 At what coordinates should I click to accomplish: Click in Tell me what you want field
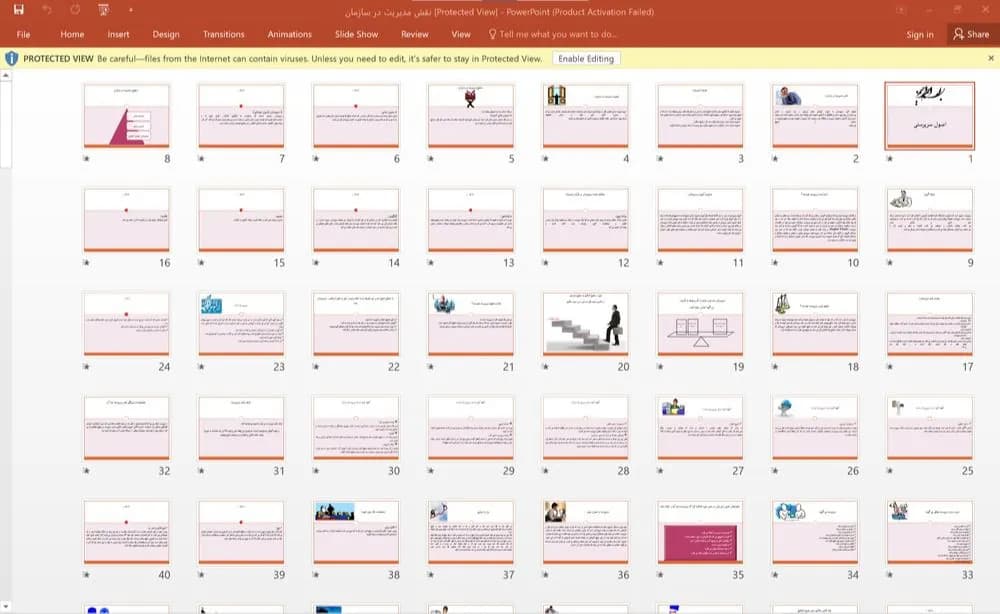557,34
